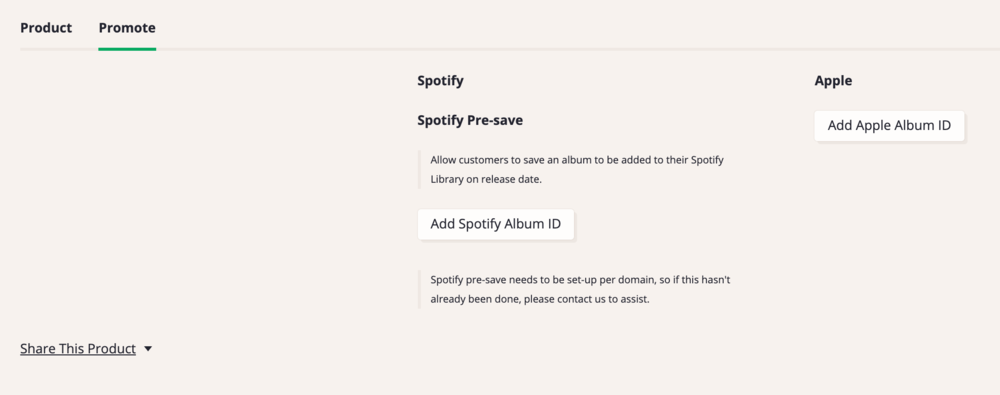Click the Spotify section heading

coord(440,81)
